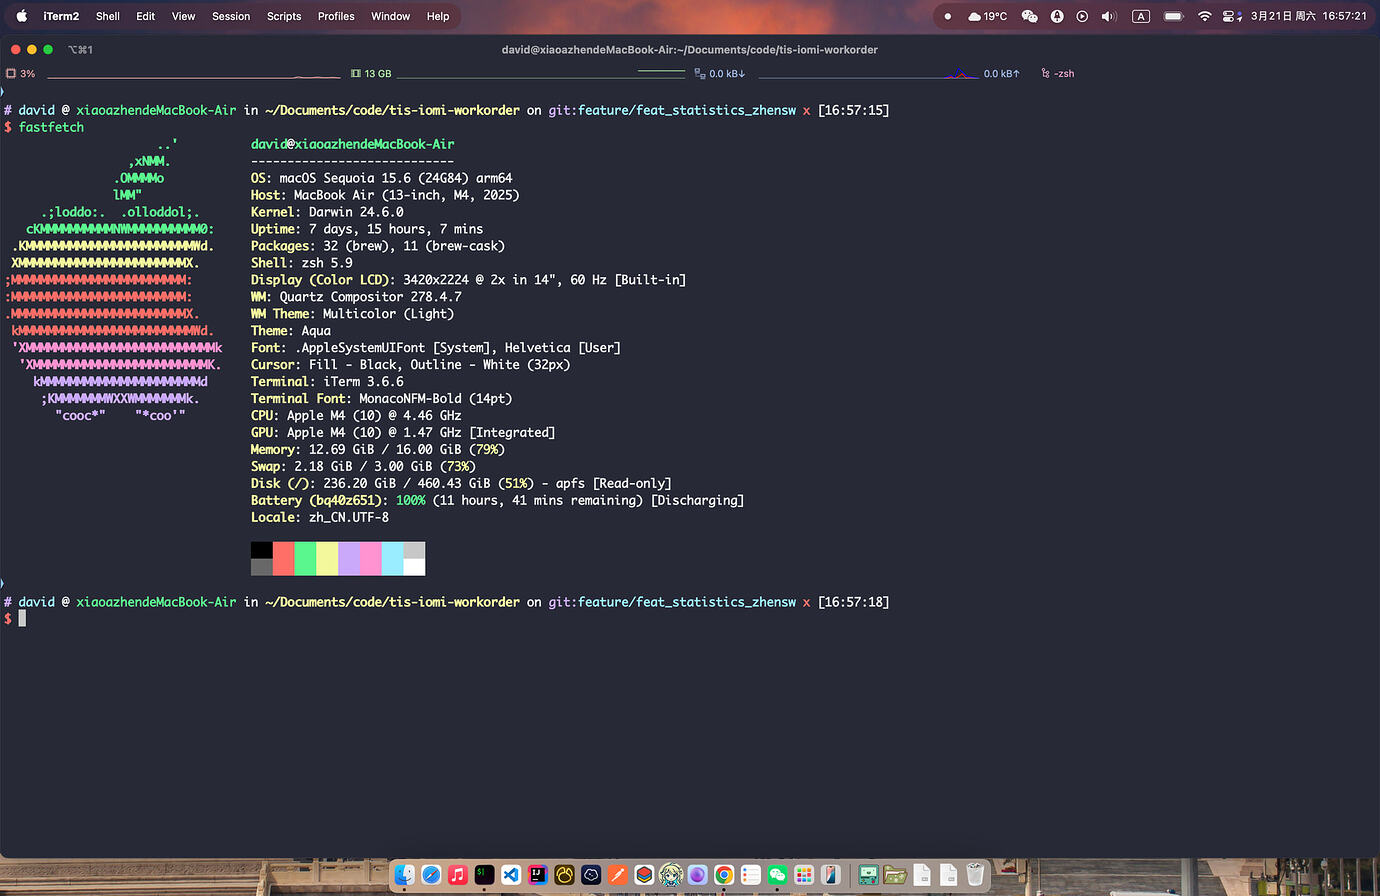Click the date and time 16:57:21 in the menu bar
This screenshot has height=896, width=1380.
[x=1309, y=16]
